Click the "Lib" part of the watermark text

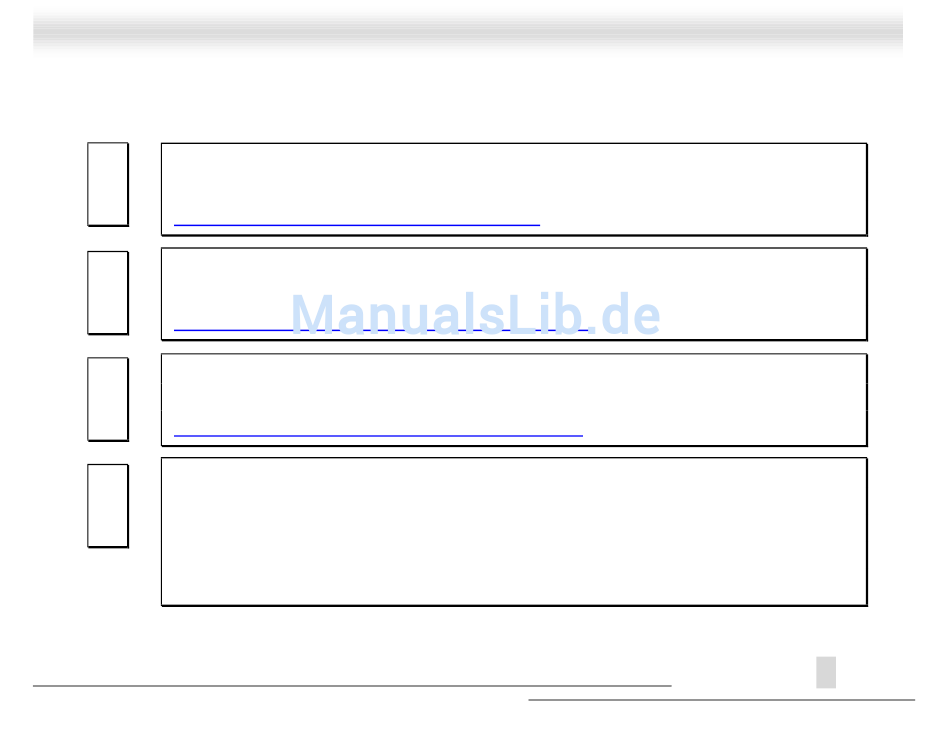coord(541,314)
